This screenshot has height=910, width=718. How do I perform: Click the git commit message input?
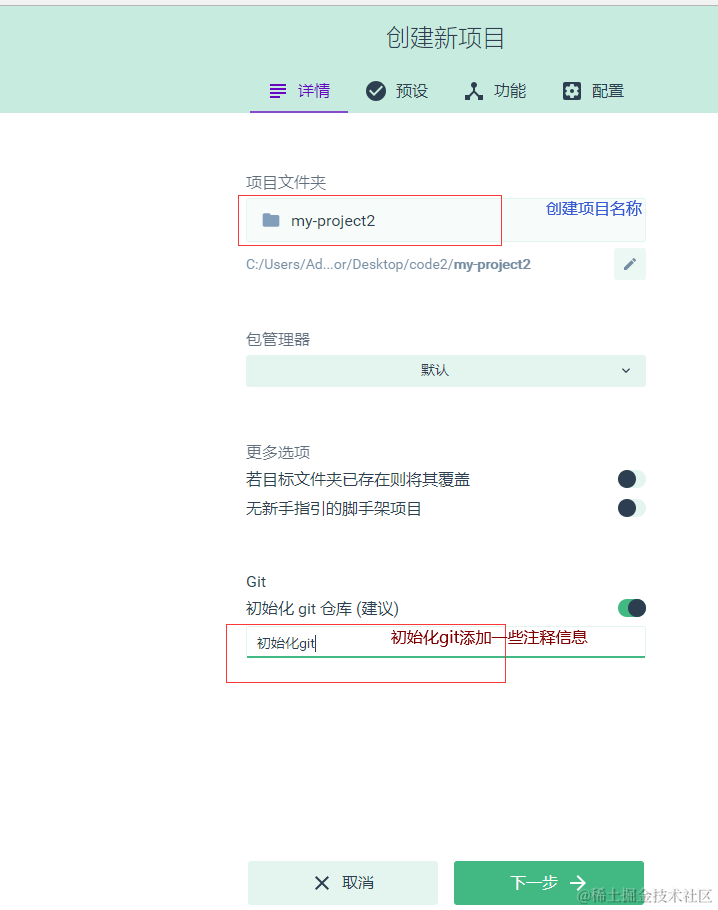tap(446, 642)
